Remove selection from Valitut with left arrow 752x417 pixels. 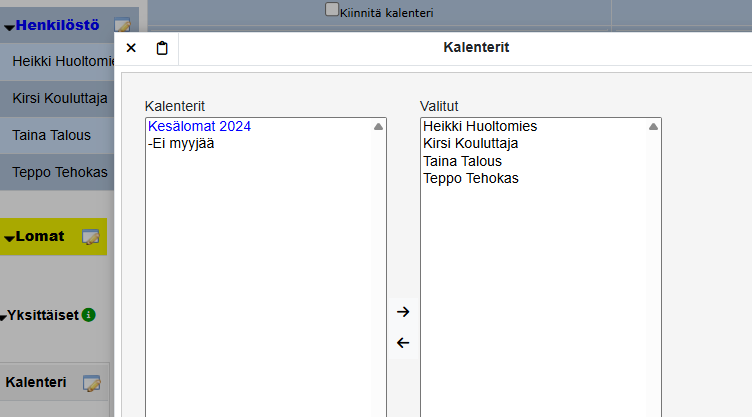click(403, 343)
